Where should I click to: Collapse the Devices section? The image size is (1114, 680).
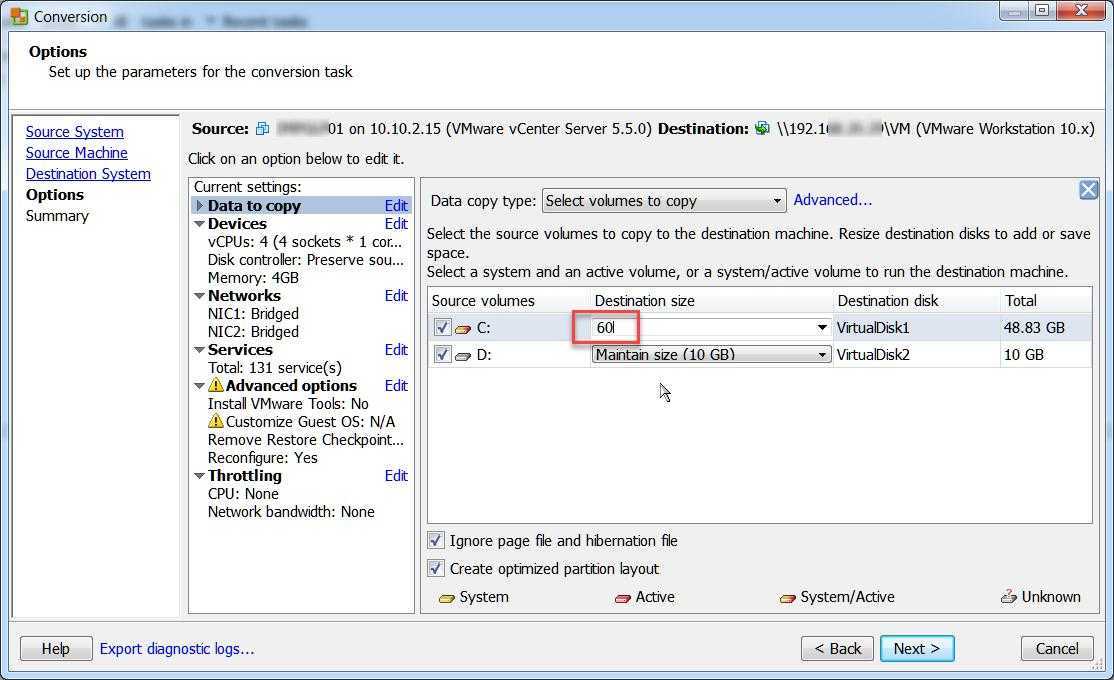pos(200,224)
